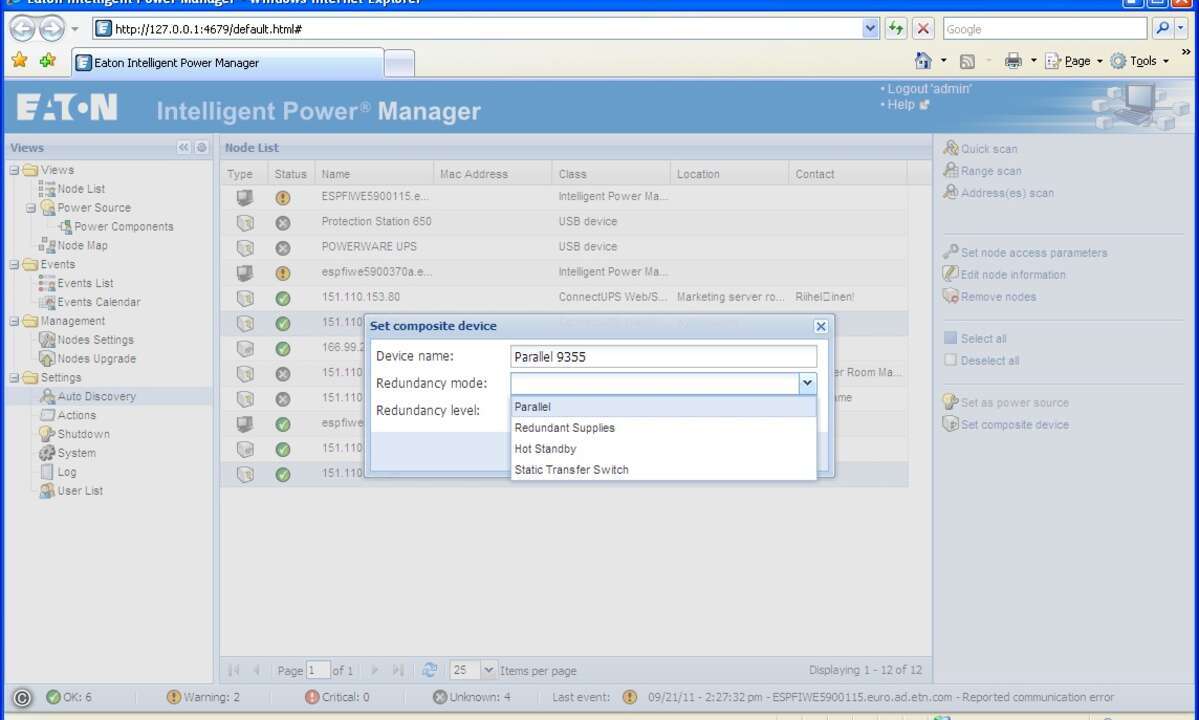This screenshot has width=1199, height=720.
Task: Select the 151.110.153.80 node row
Action: pyautogui.click(x=564, y=297)
